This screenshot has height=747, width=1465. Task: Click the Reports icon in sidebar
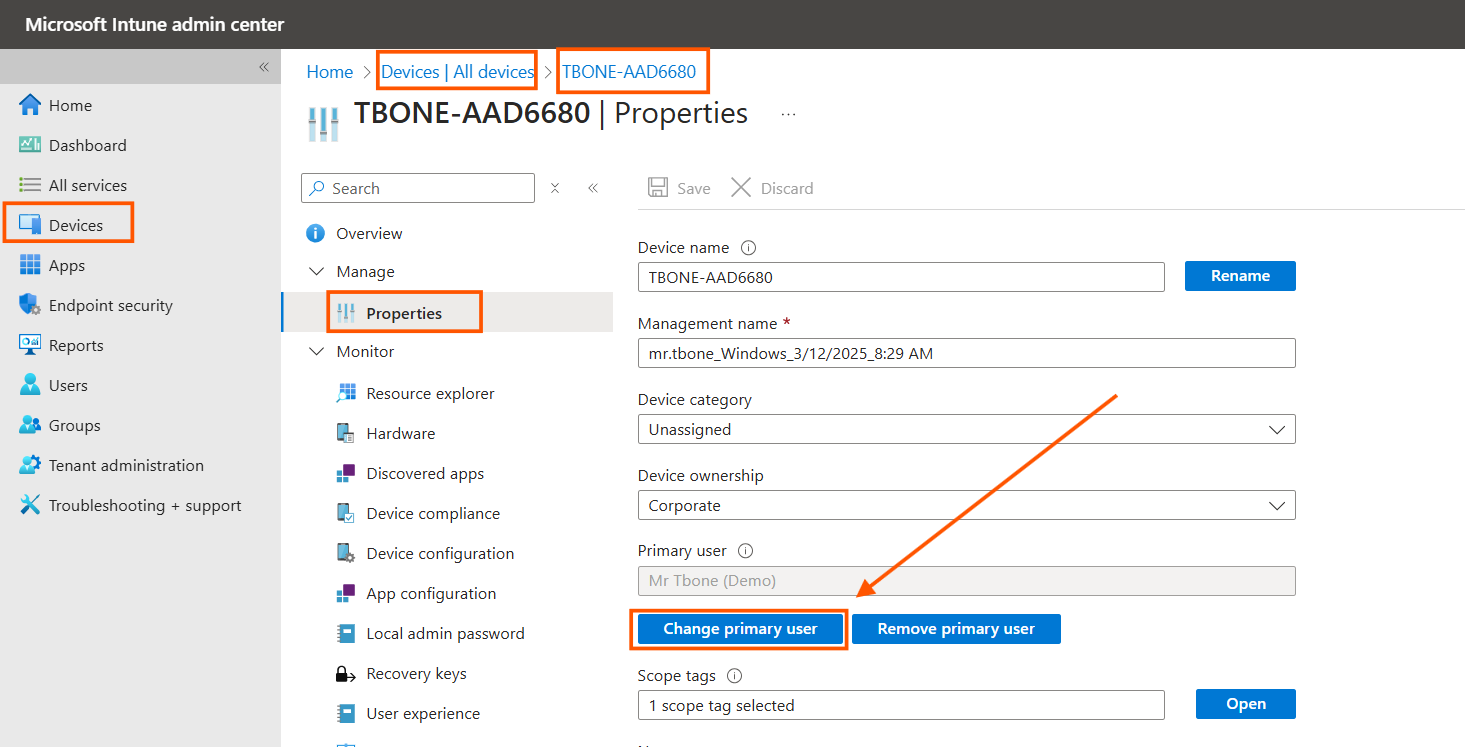(x=30, y=345)
